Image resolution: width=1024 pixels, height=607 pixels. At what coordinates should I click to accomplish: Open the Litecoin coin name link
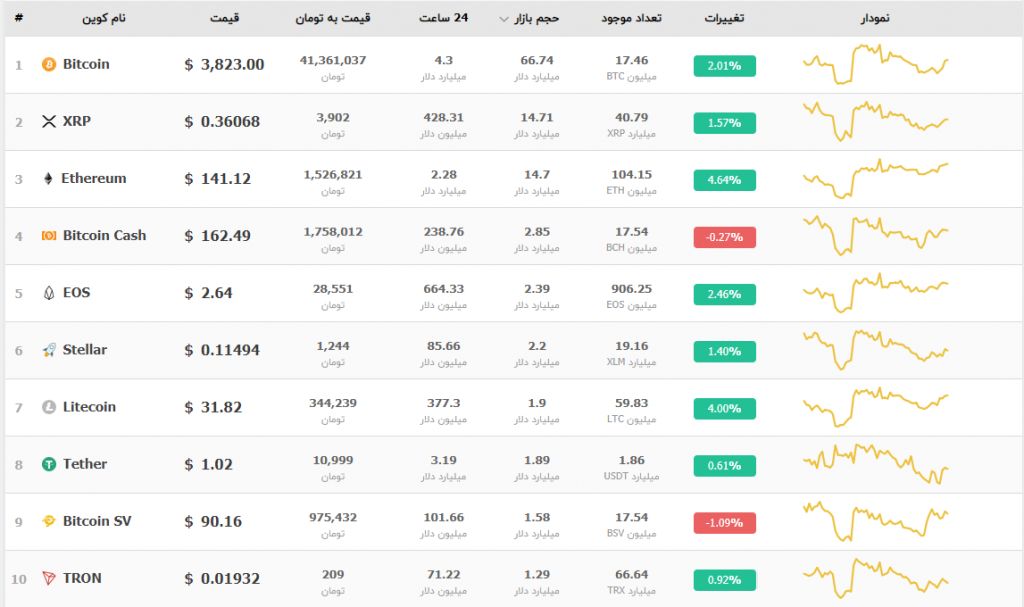tap(89, 407)
